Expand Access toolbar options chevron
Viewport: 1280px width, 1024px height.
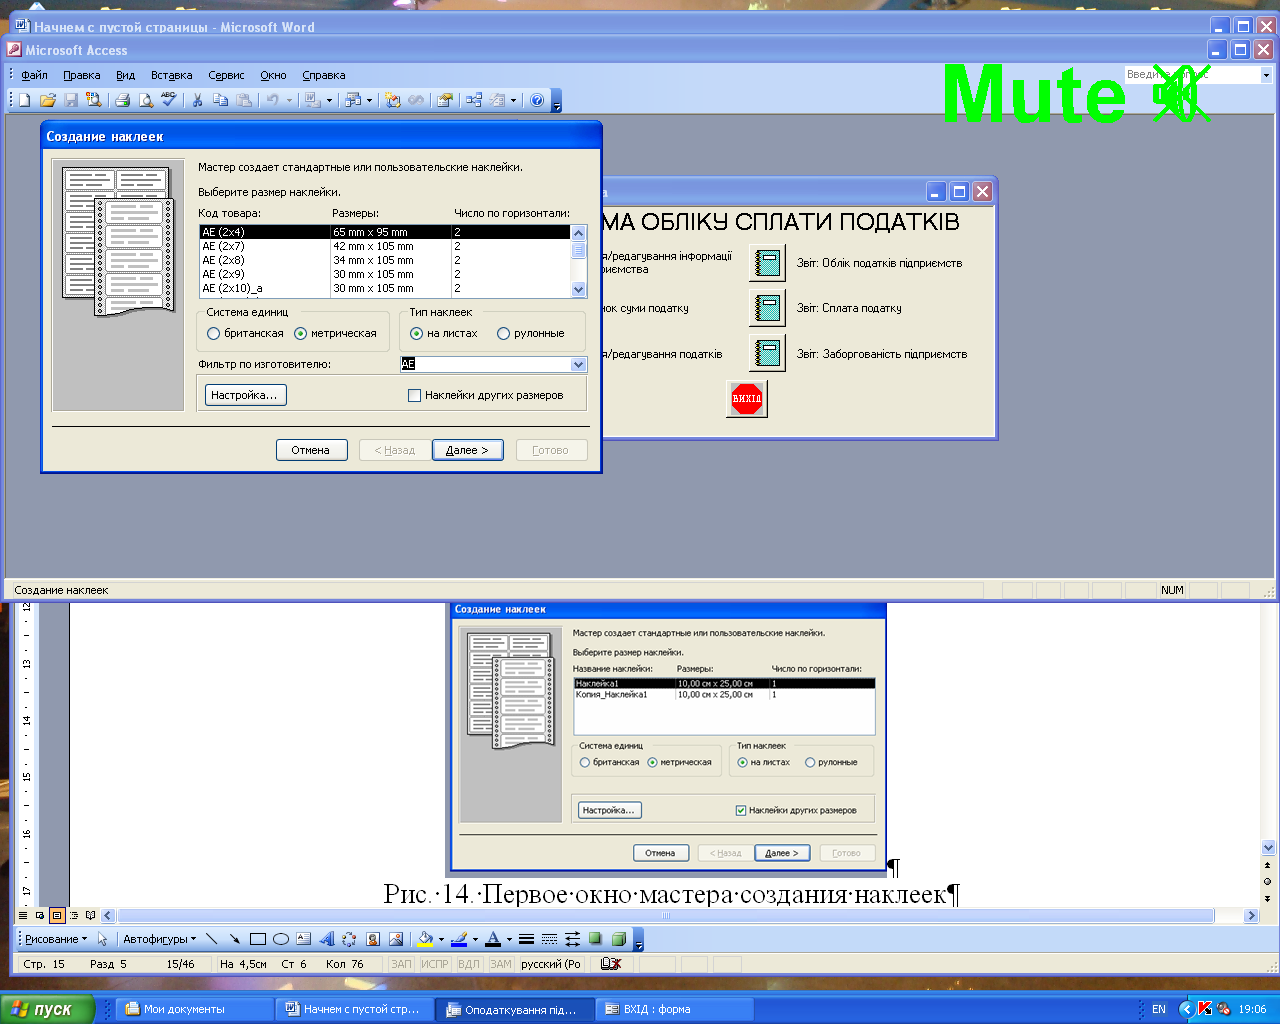pos(557,101)
